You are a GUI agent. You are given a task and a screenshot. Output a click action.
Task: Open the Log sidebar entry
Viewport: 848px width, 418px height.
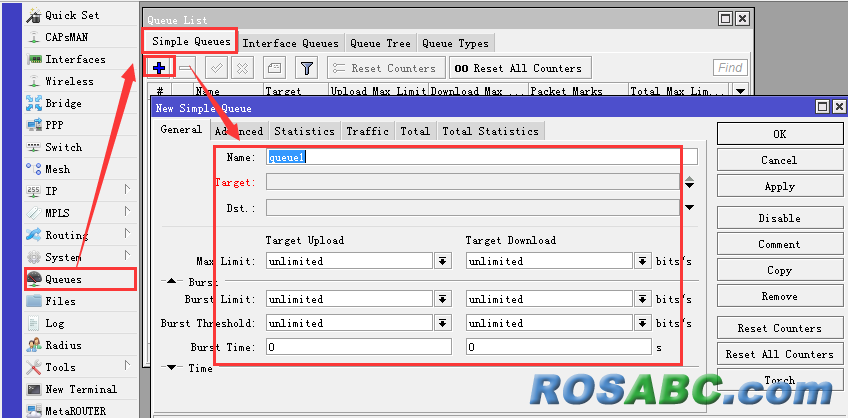[54, 323]
